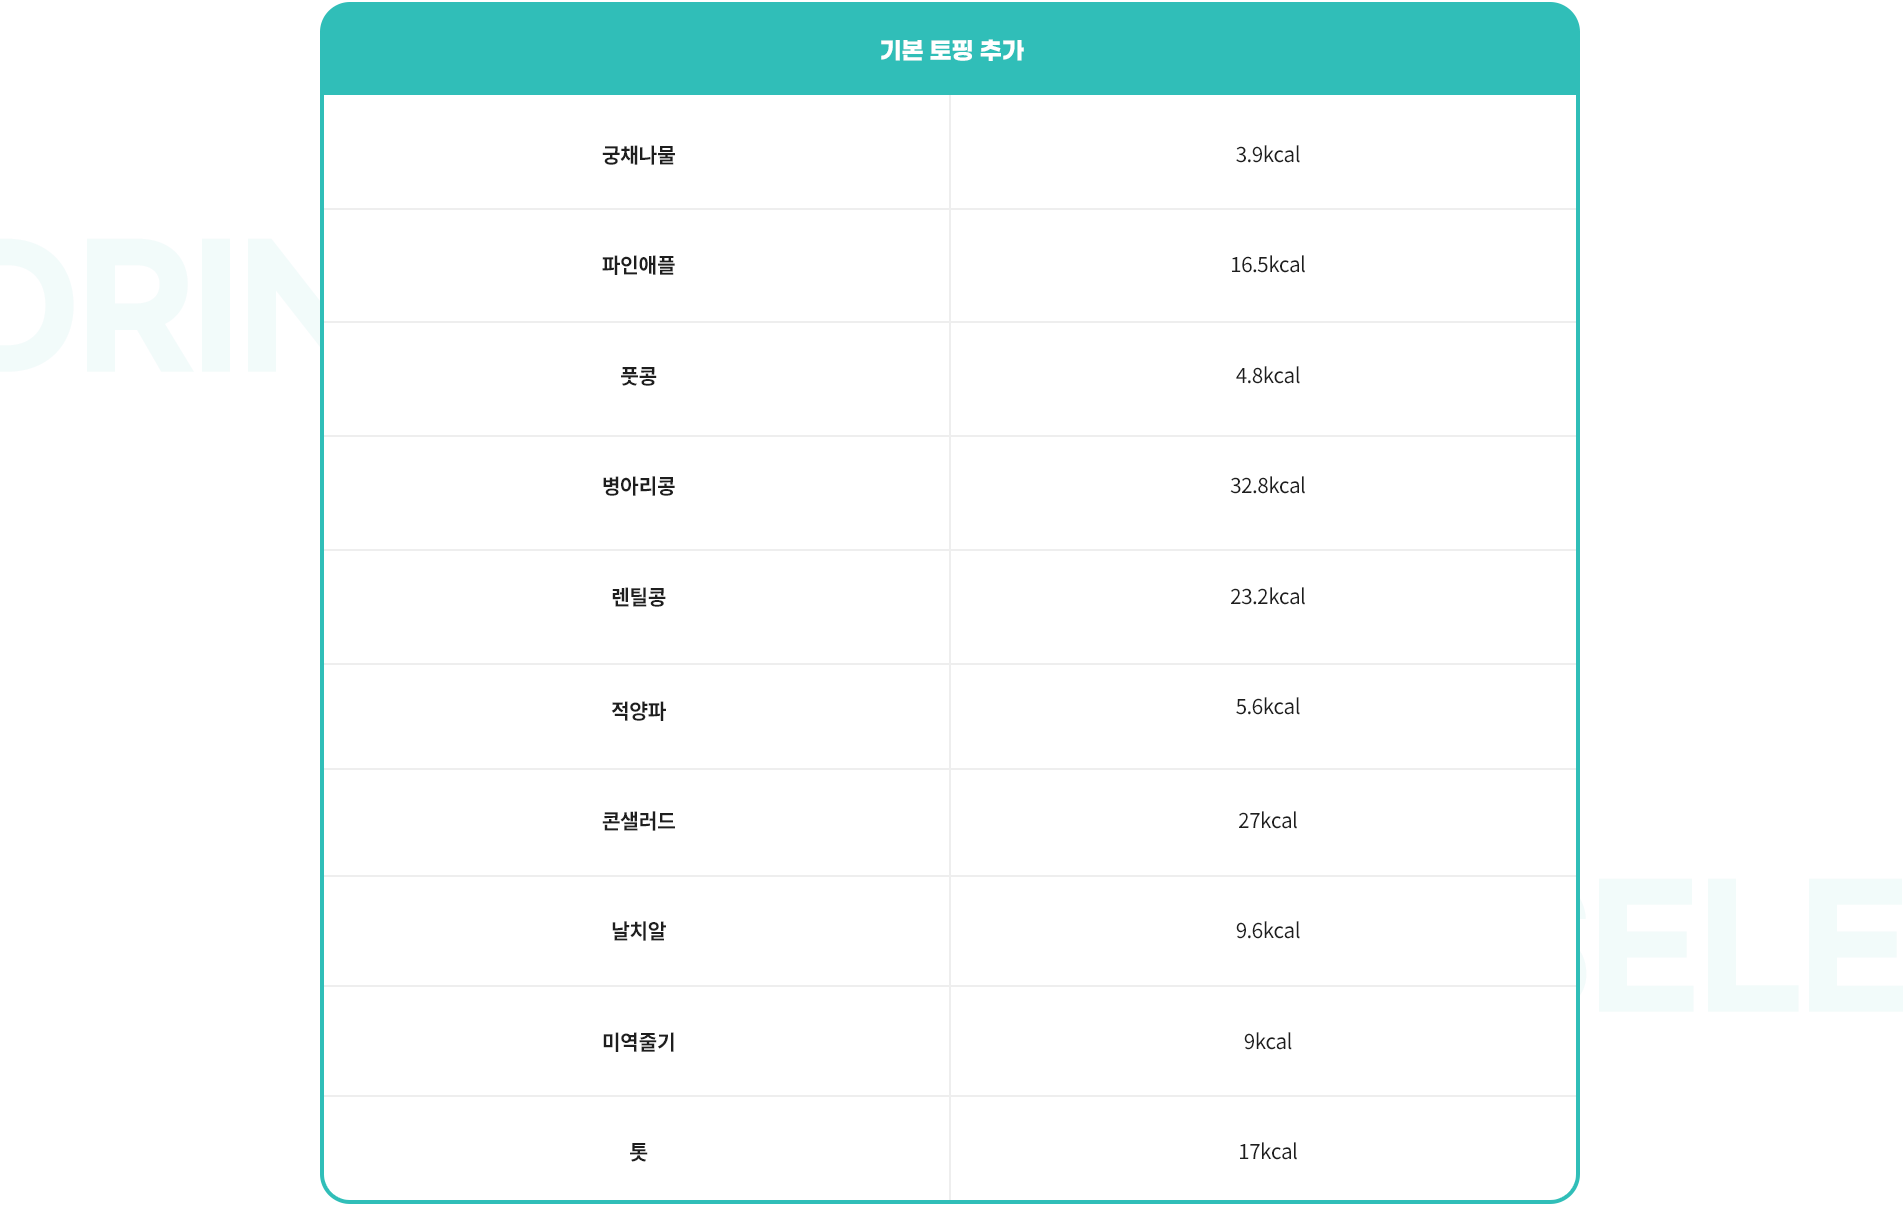Select the 미역줄기 topping name

coord(638,1042)
